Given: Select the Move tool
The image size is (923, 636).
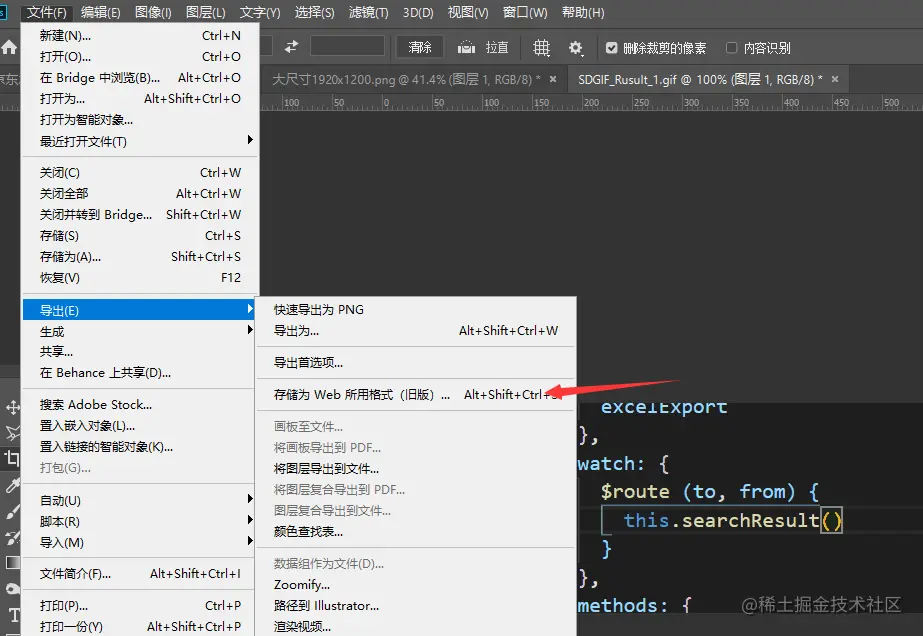Looking at the screenshot, I should click(x=12, y=407).
